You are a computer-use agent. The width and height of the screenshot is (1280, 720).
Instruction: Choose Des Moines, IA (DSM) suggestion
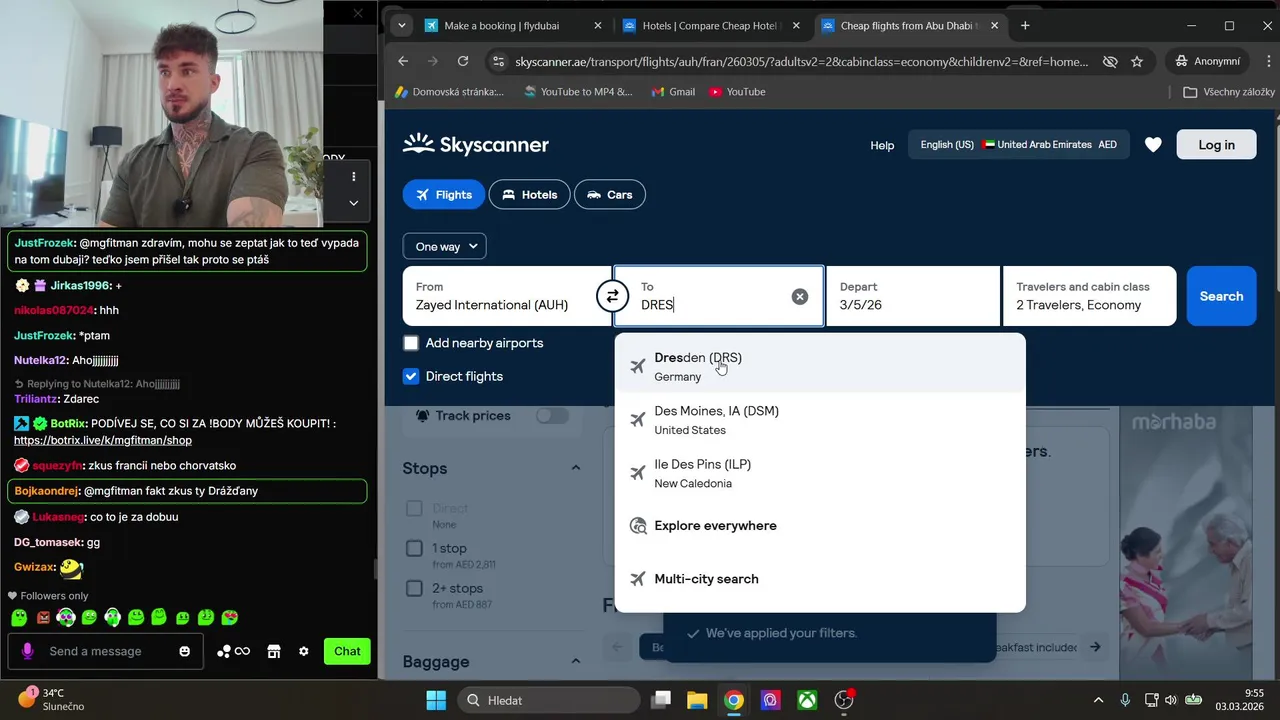click(820, 420)
